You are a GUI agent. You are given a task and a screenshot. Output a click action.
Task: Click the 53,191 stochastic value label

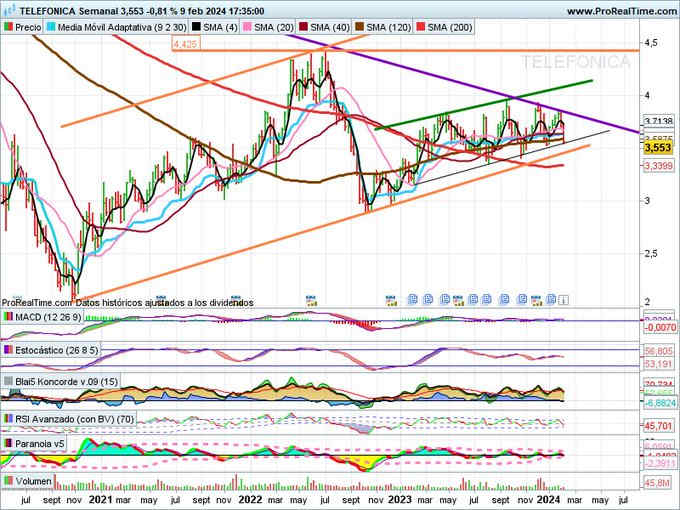tap(658, 364)
